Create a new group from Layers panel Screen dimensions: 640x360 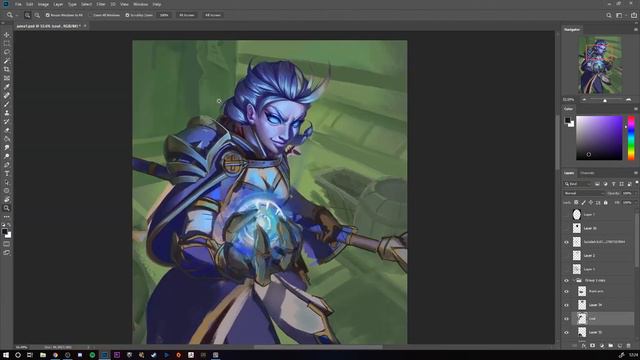pyautogui.click(x=611, y=346)
